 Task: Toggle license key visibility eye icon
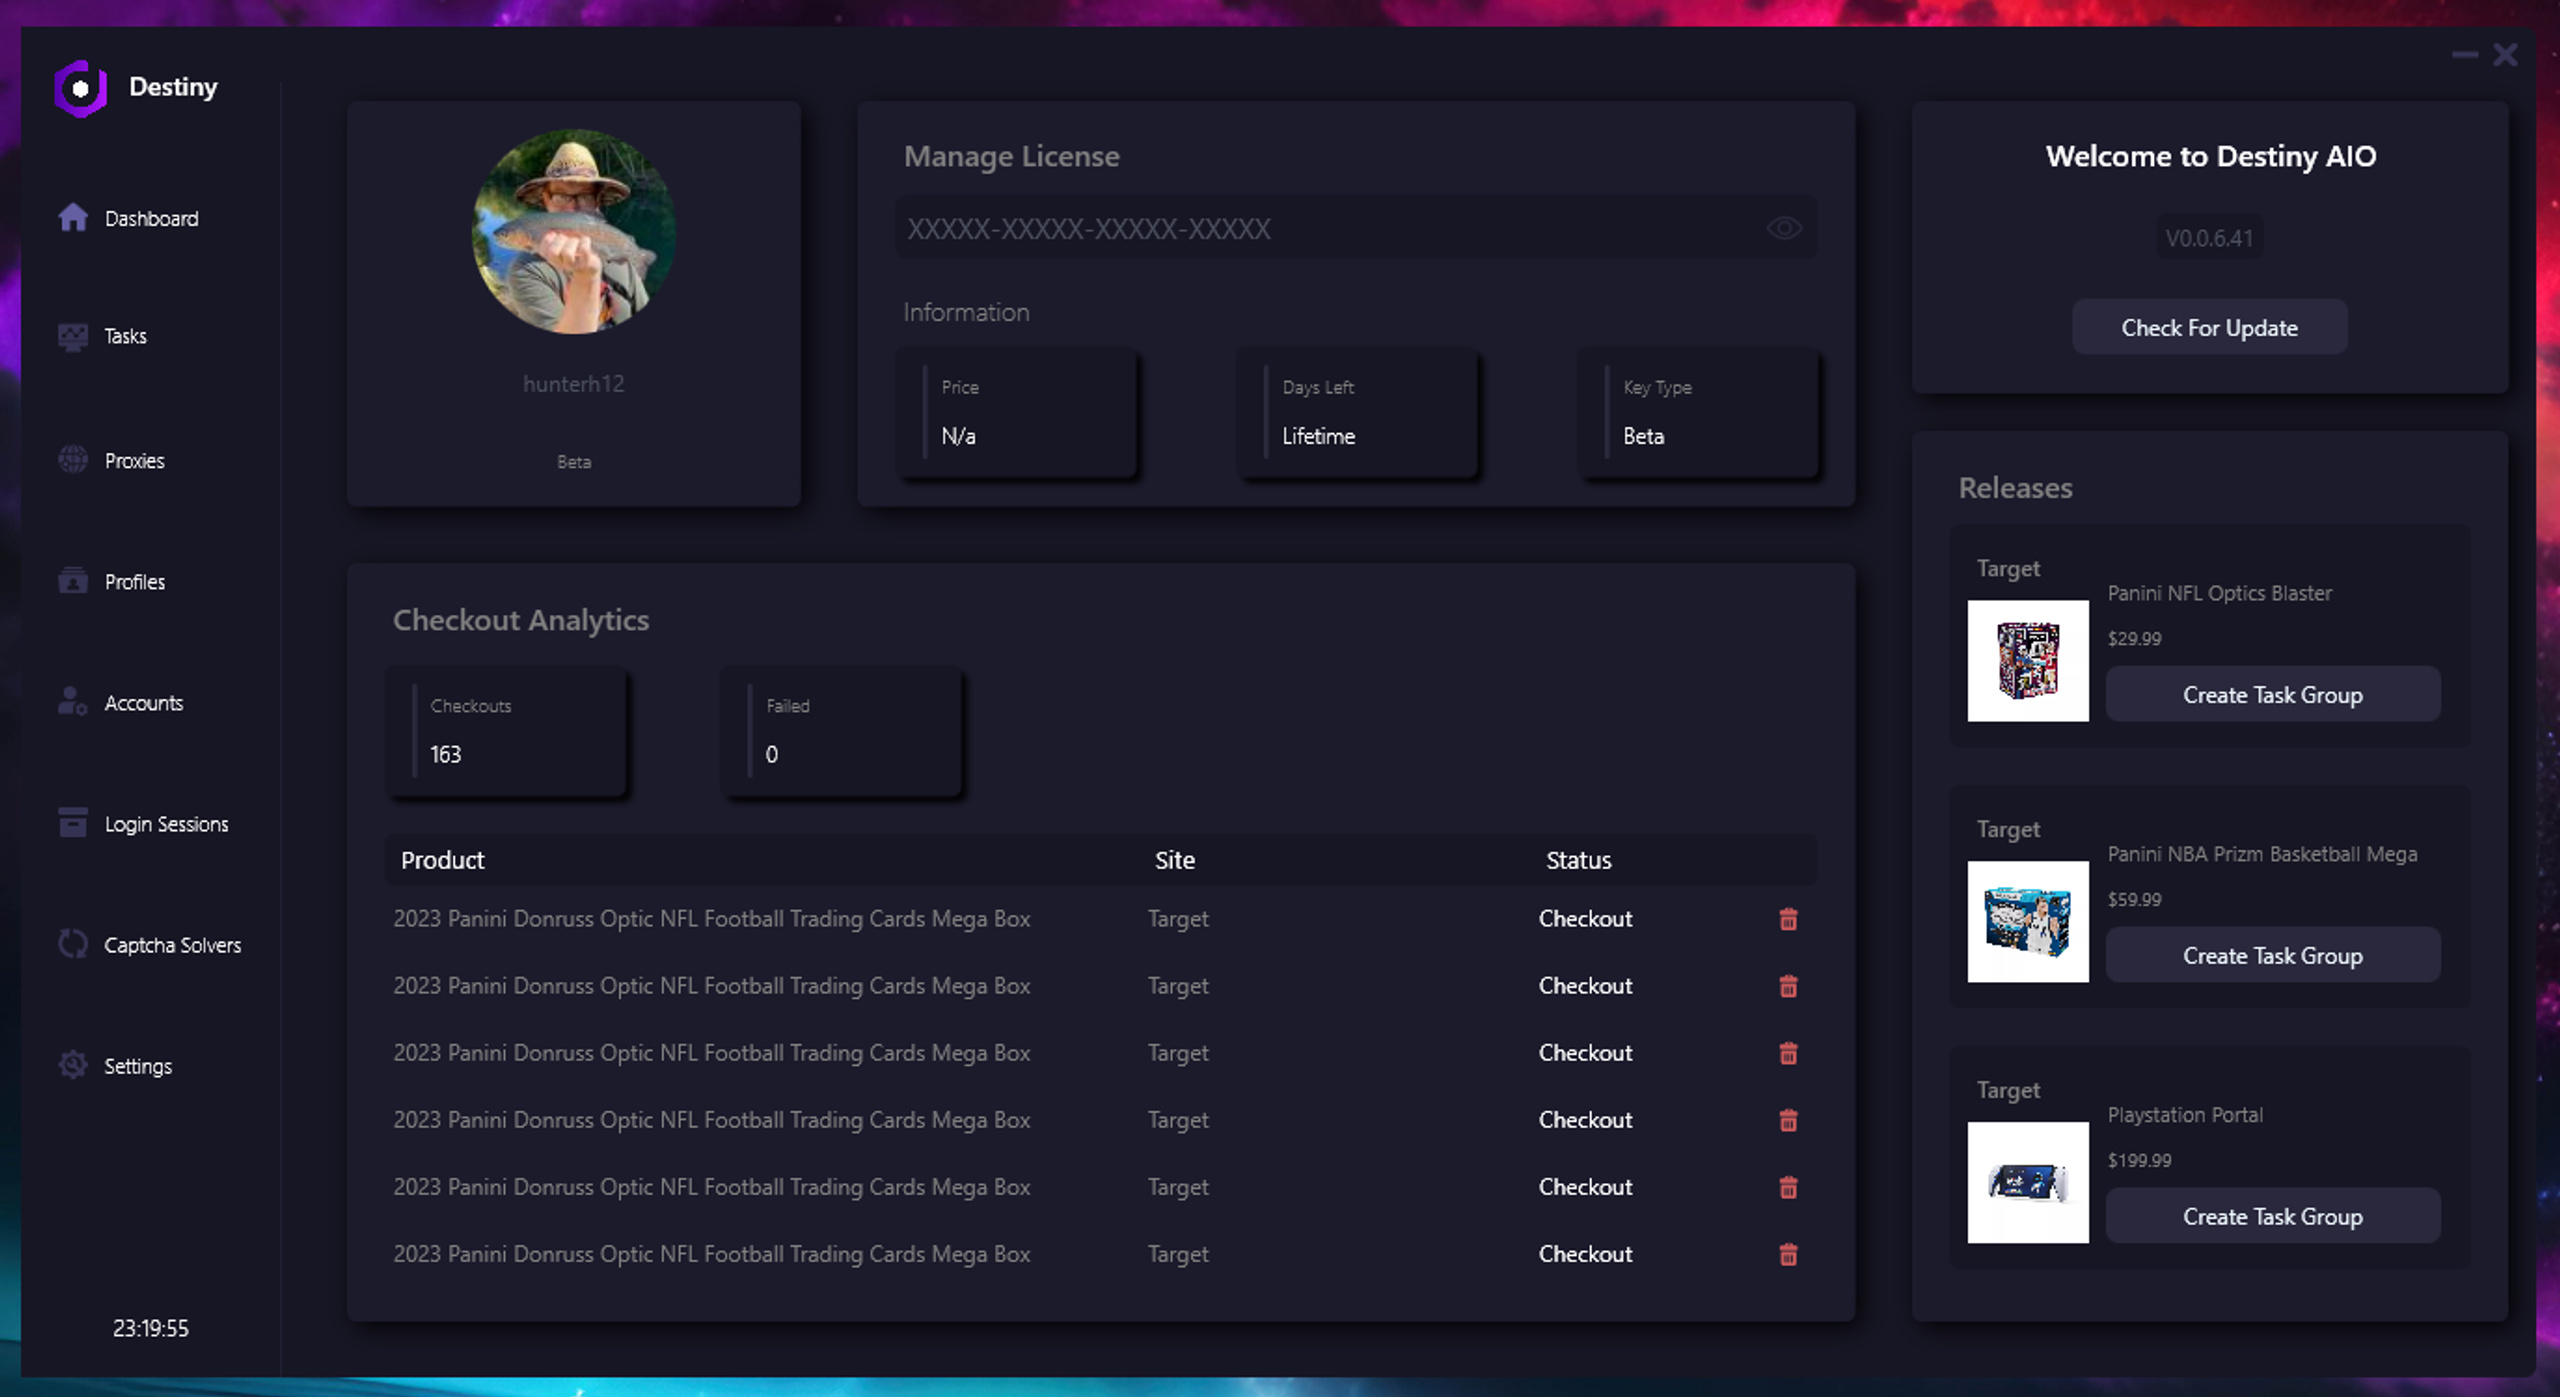1784,229
